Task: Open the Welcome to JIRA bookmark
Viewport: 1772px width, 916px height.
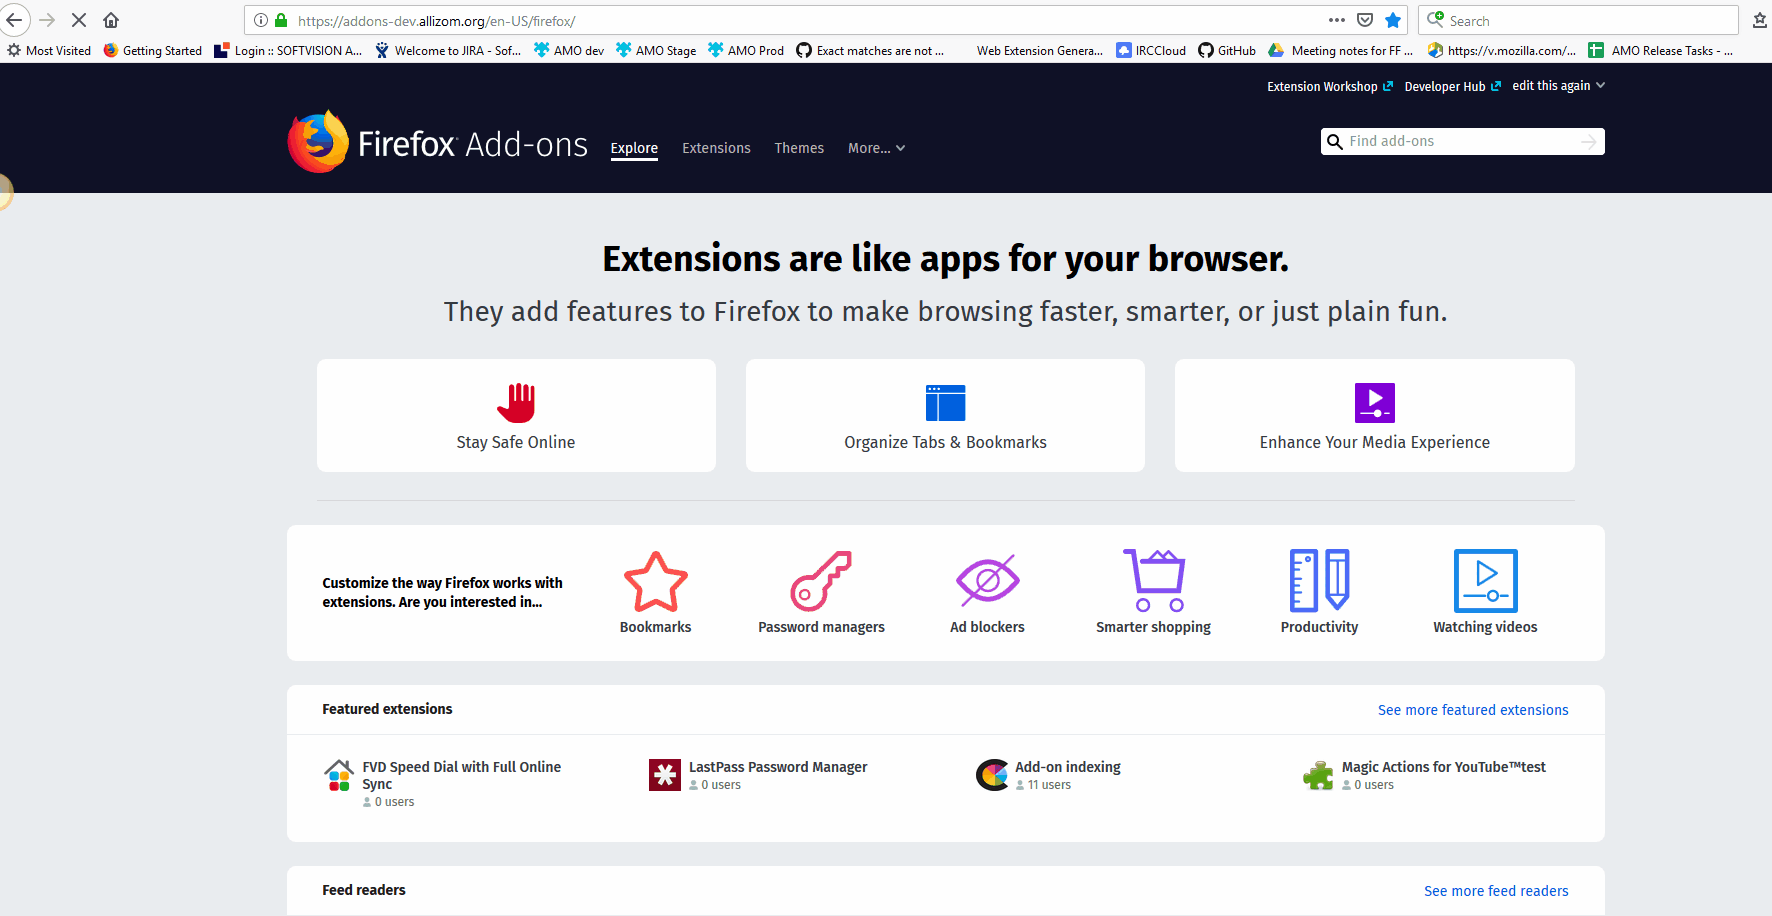Action: [448, 50]
